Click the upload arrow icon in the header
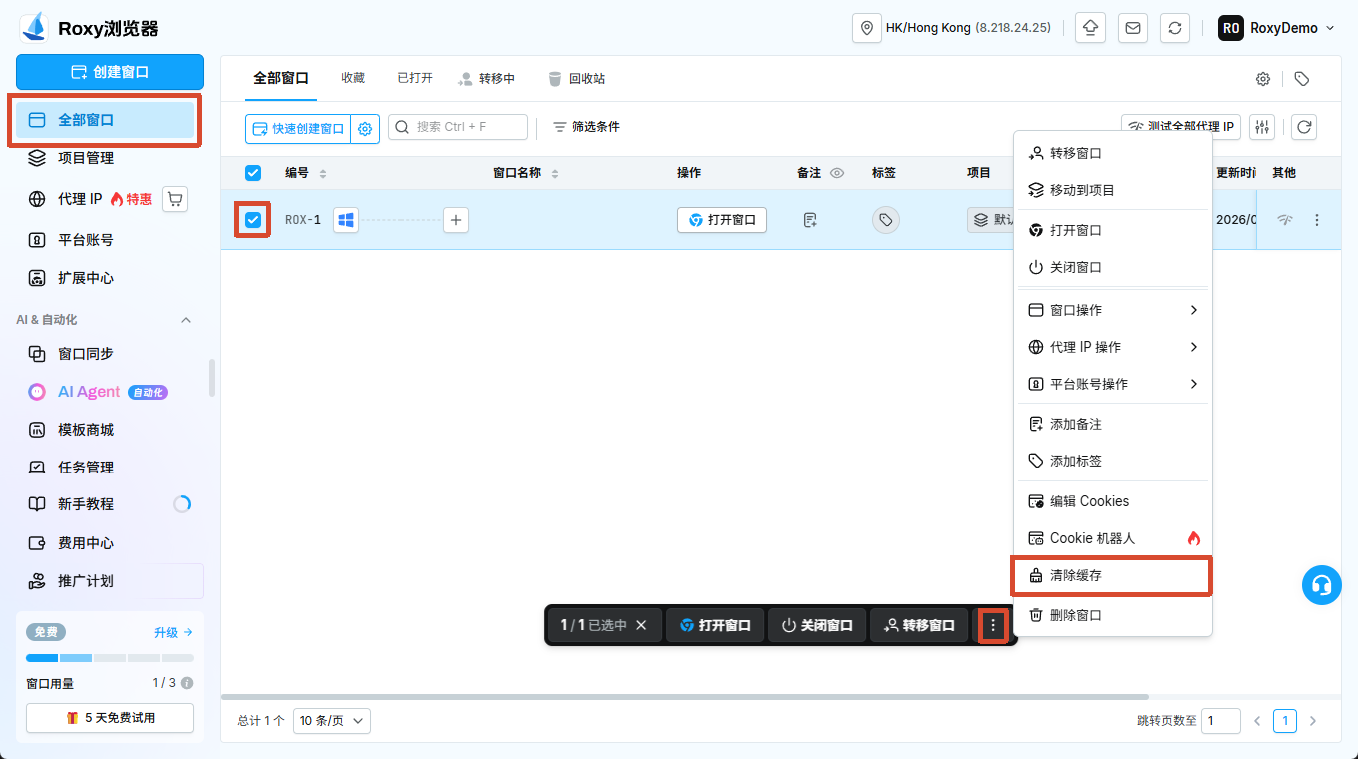The height and width of the screenshot is (759, 1358). [1090, 28]
